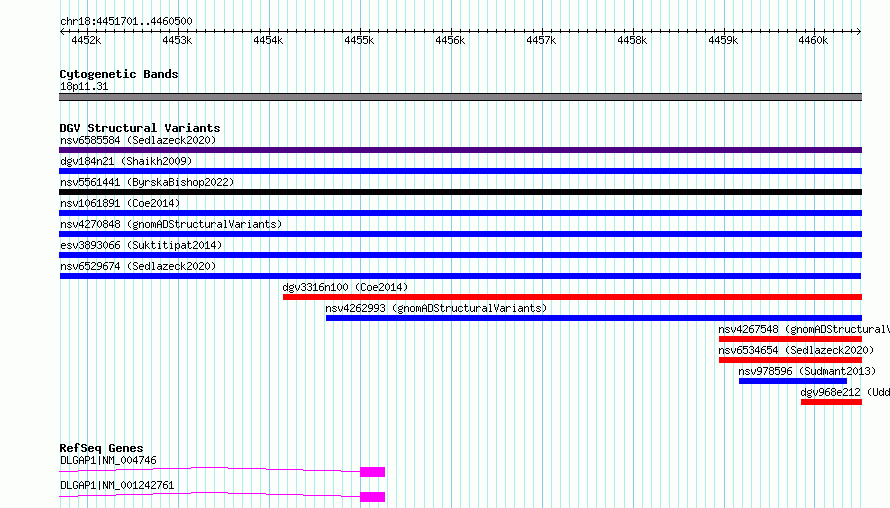
Task: Select the Cytogenetic Bands track title
Action: [x=119, y=74]
